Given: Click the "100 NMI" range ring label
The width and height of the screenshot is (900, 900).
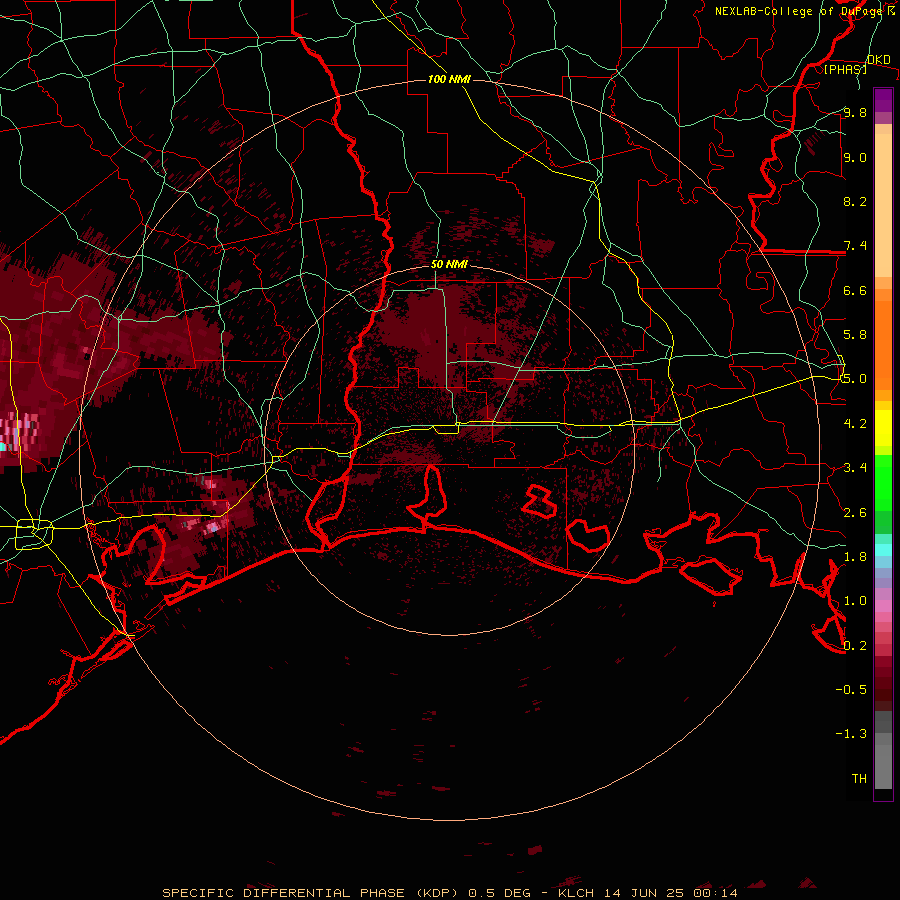Looking at the screenshot, I should coord(449,79).
